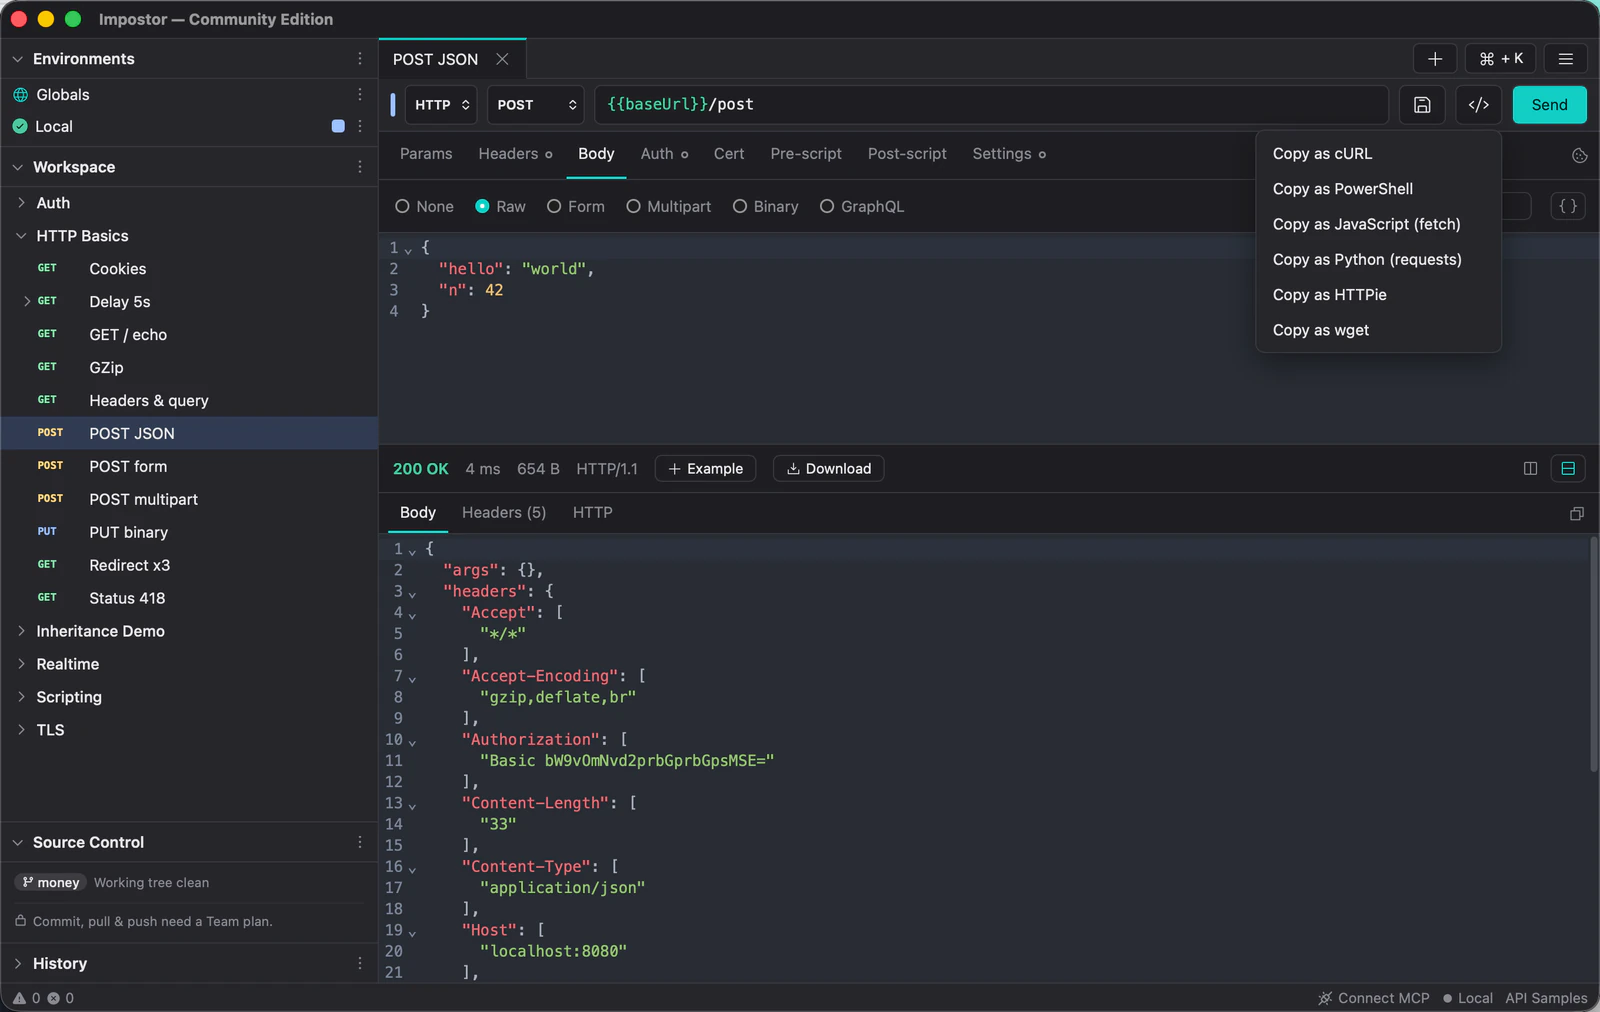Choose Copy as cURL
Image resolution: width=1600 pixels, height=1012 pixels.
click(x=1378, y=153)
